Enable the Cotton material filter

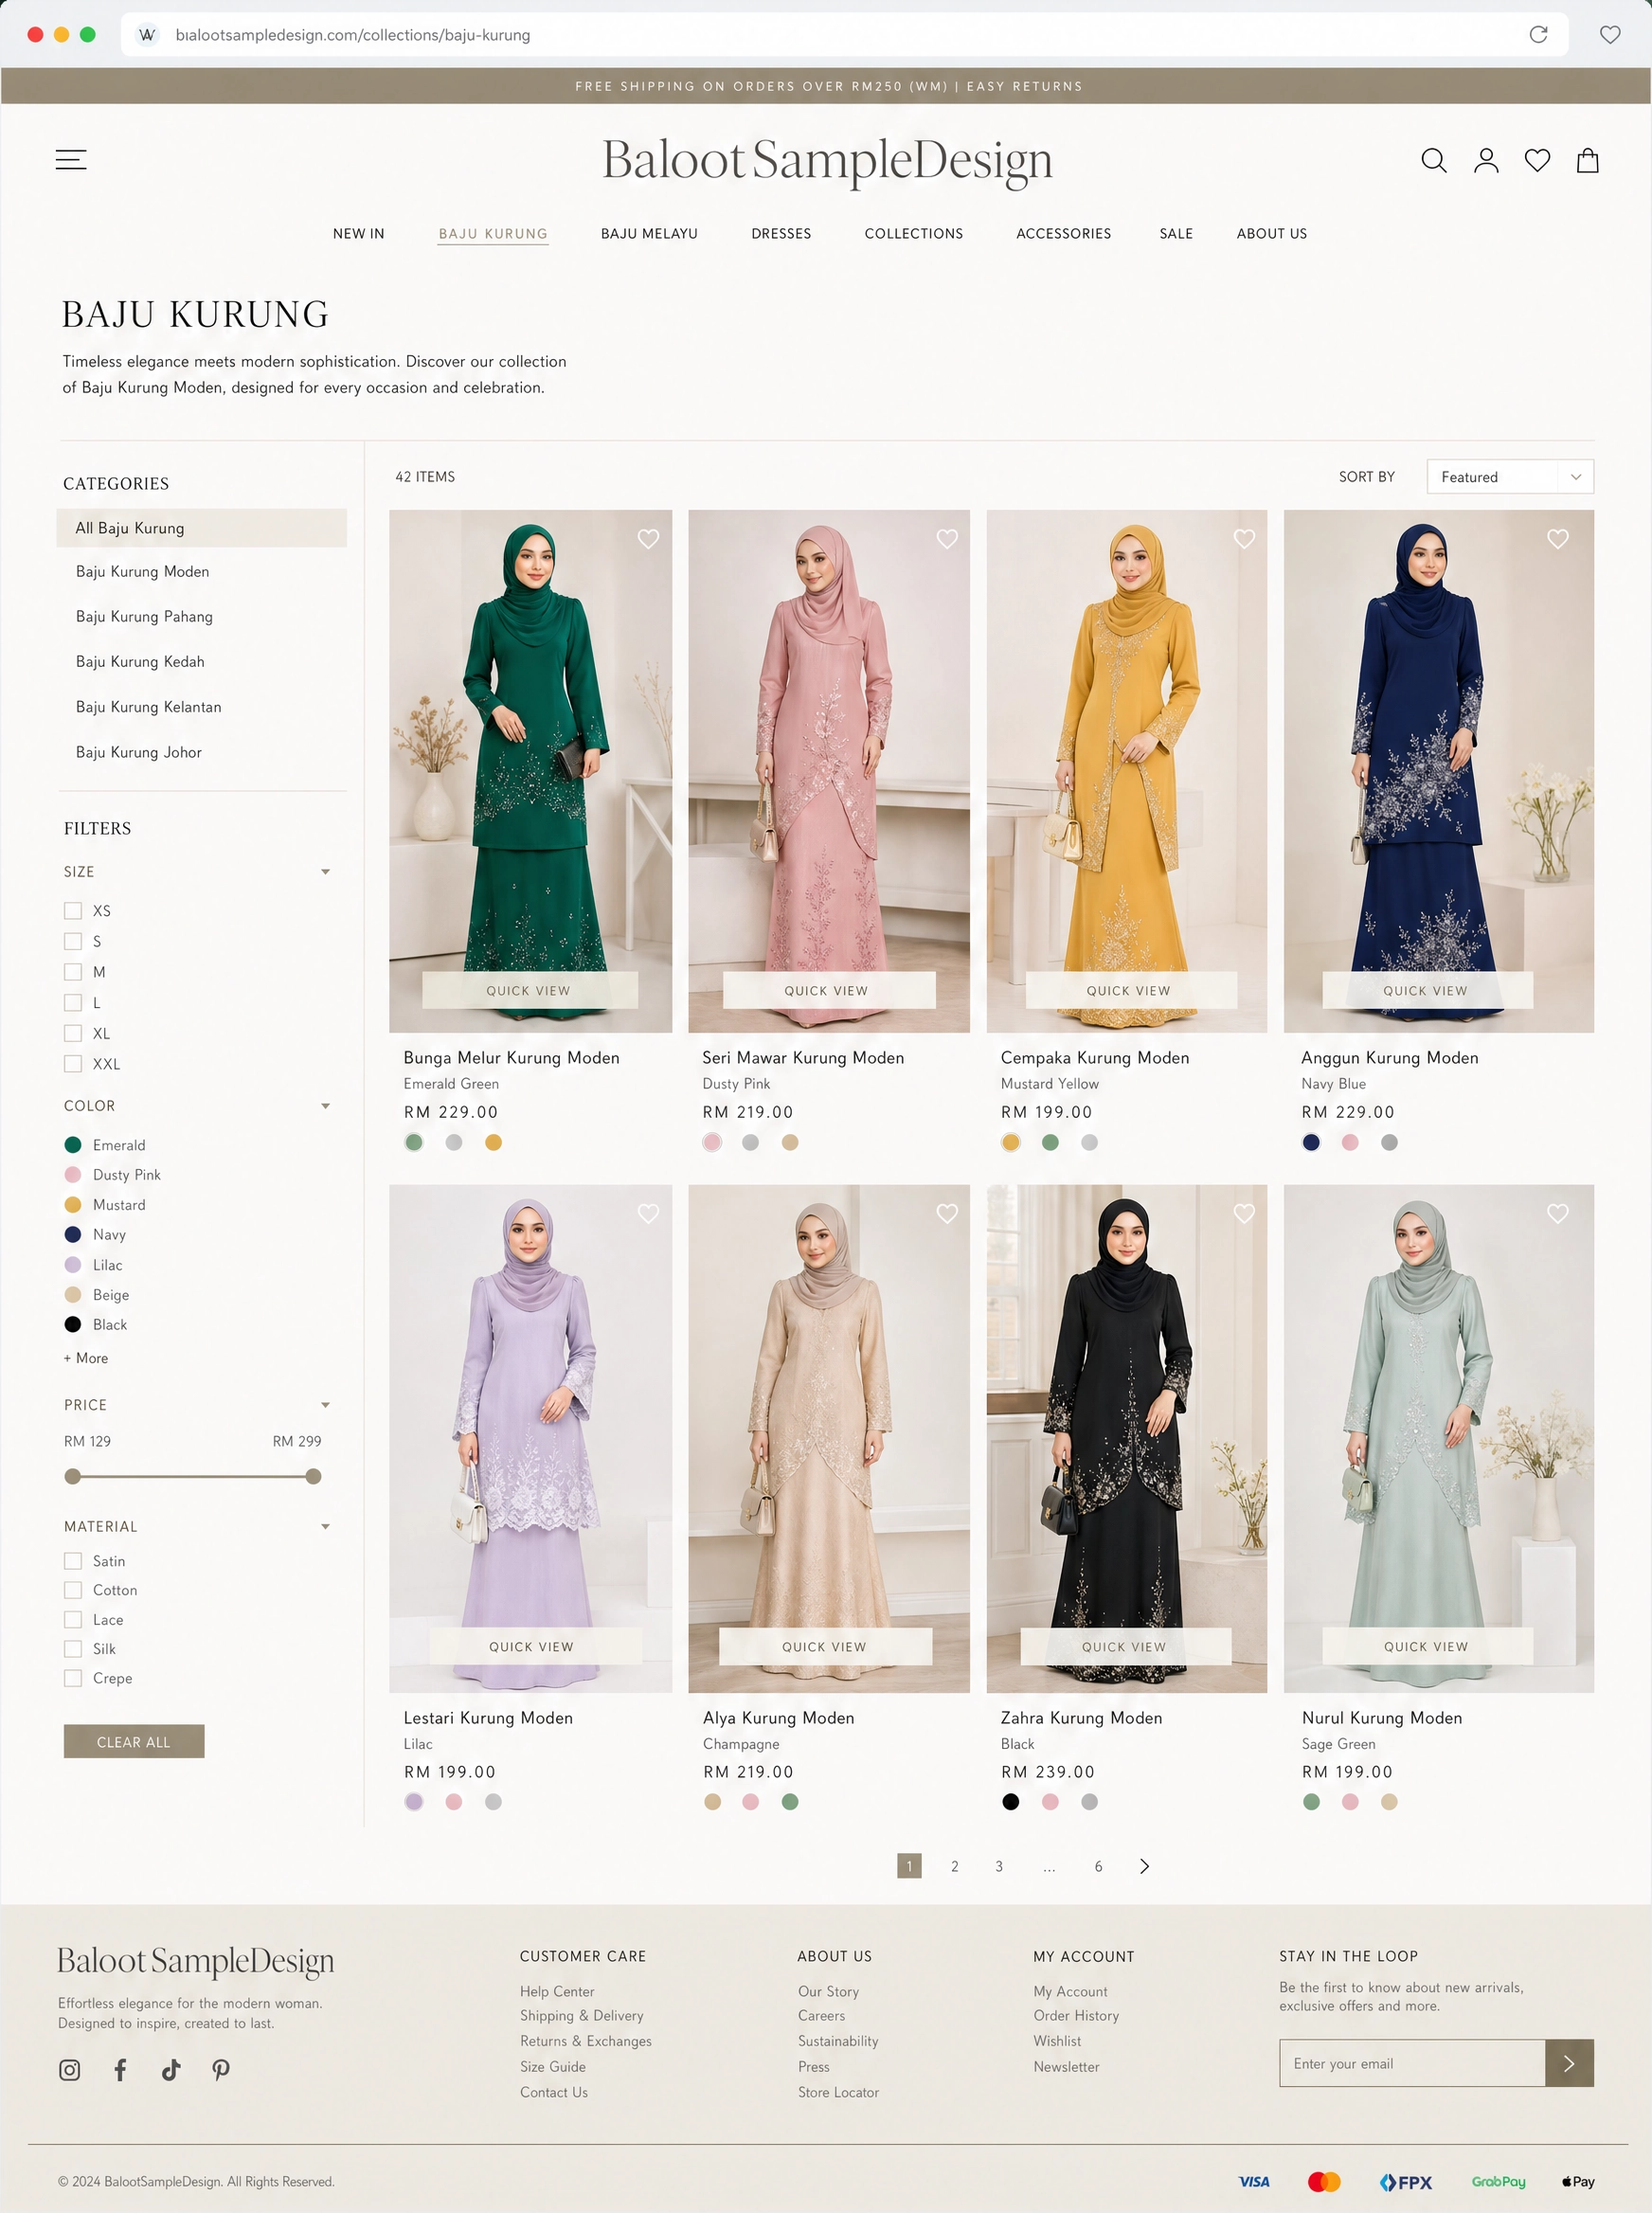point(73,1590)
